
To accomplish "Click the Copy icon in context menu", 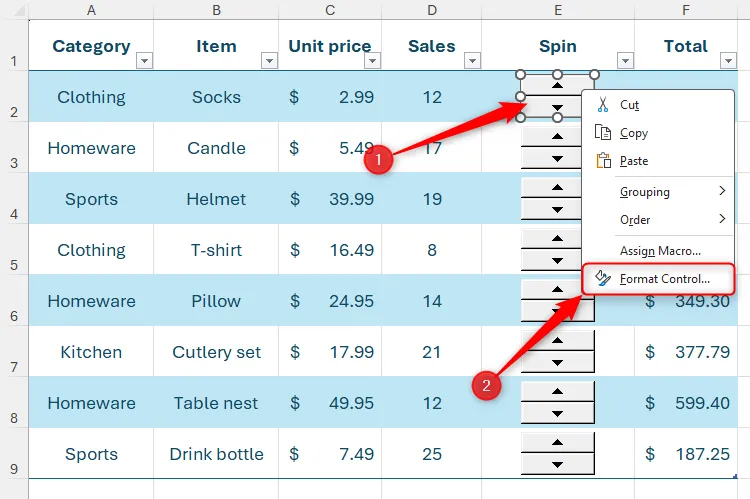I will 603,132.
